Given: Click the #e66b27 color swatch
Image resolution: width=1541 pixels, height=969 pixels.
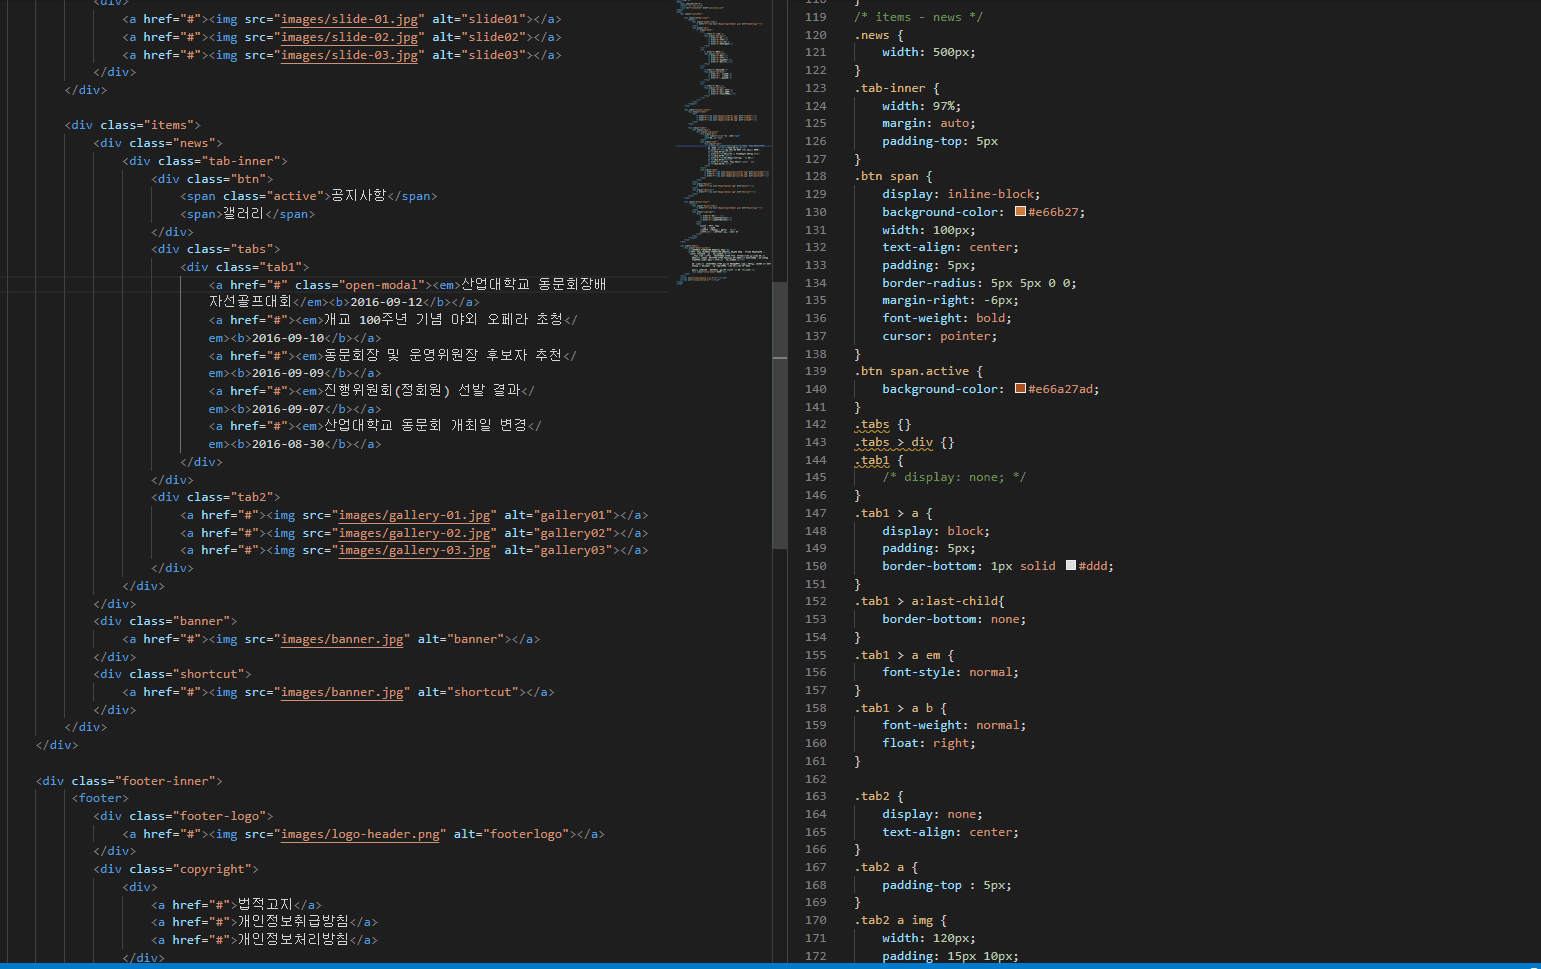Looking at the screenshot, I should coord(1020,212).
